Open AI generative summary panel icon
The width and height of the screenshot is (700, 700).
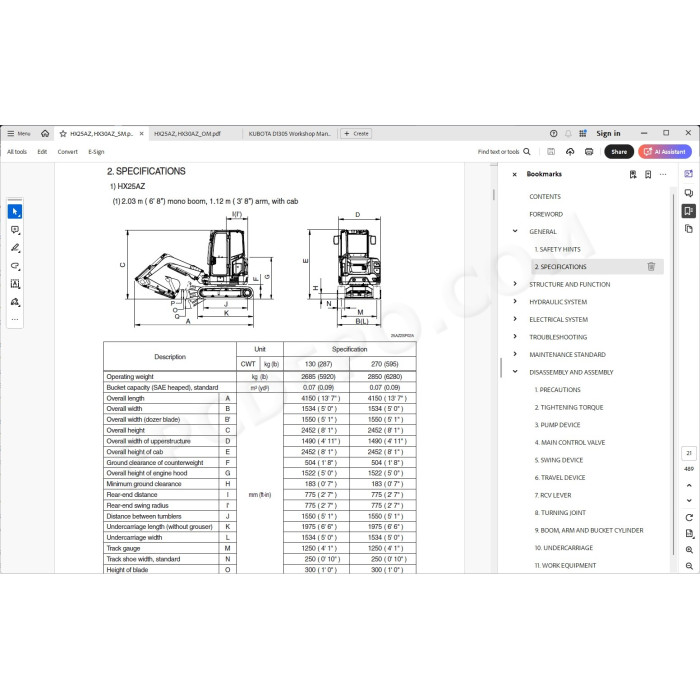[688, 174]
